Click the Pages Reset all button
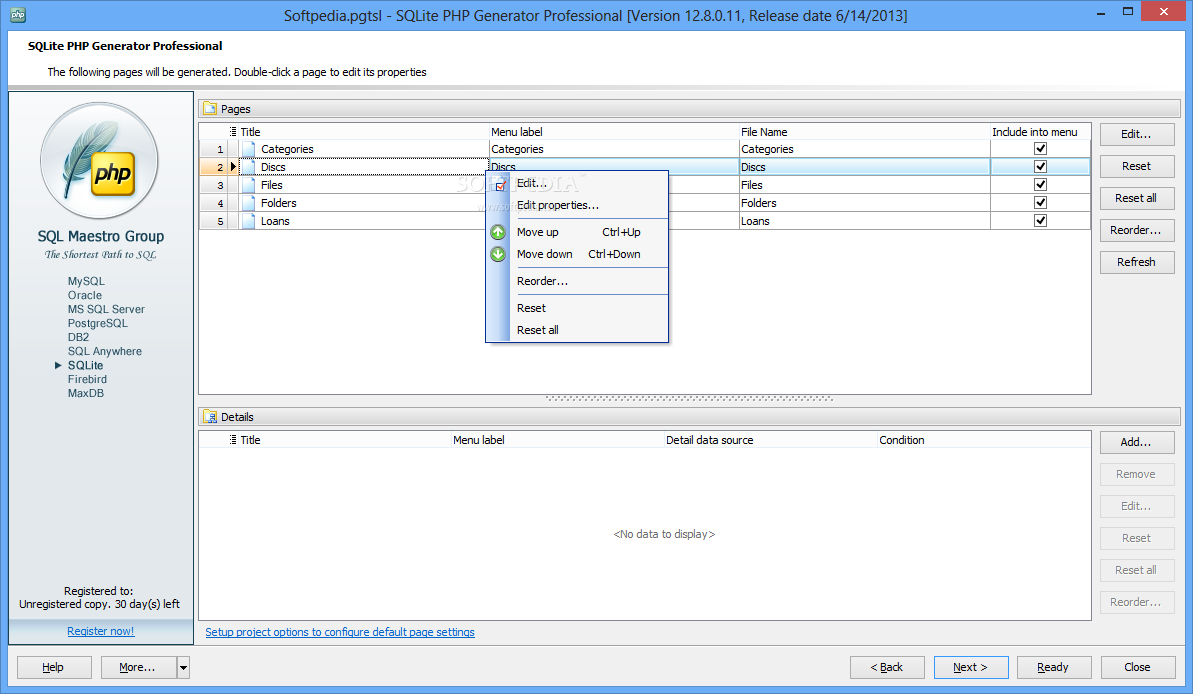The height and width of the screenshot is (694, 1193). coord(1137,198)
